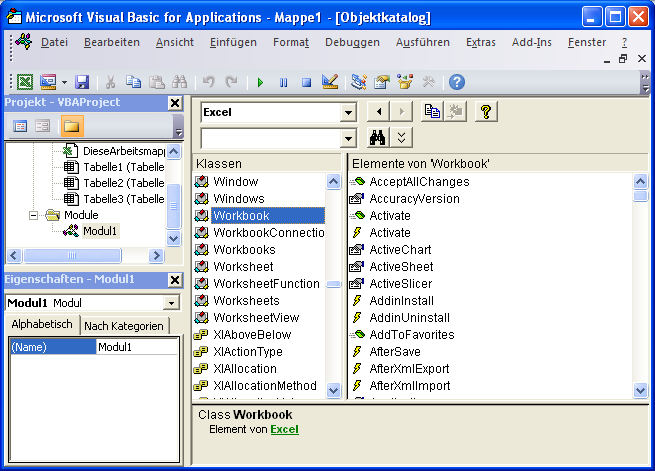Select AfterSave event member

tap(395, 352)
